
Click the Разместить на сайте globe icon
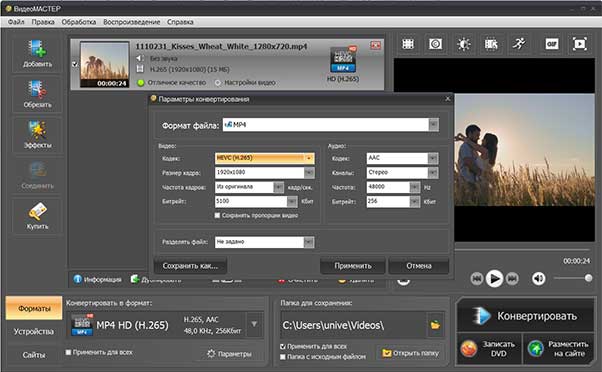536,349
